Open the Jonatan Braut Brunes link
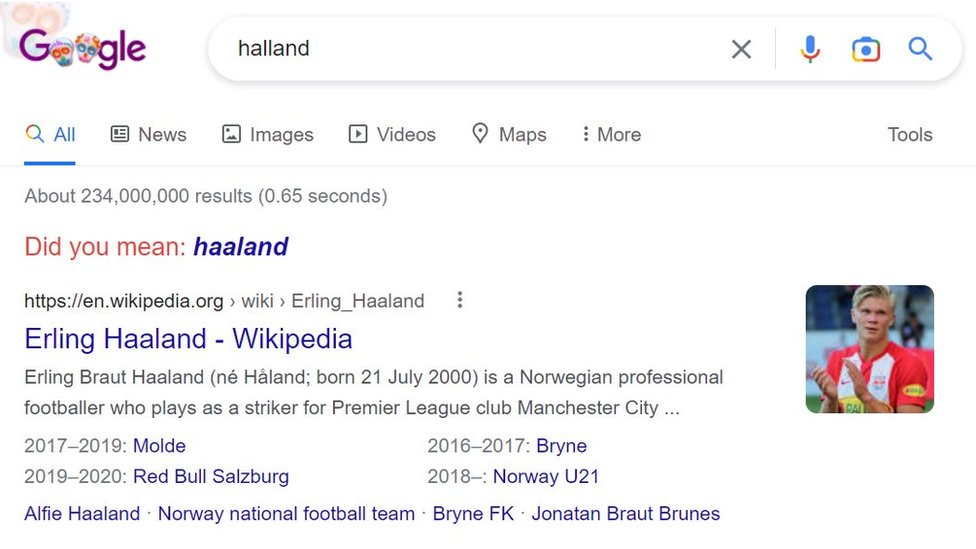This screenshot has height=549, width=976. 625,514
